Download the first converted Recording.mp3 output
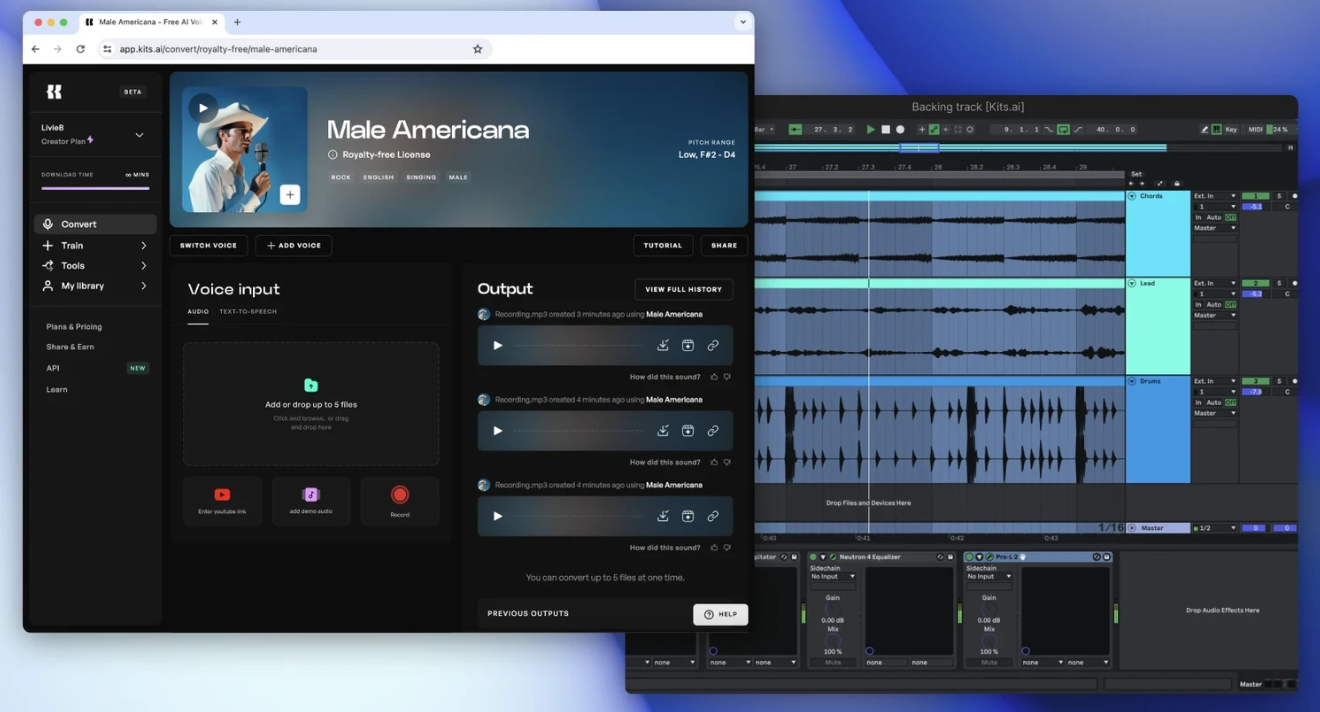1320x712 pixels. (x=663, y=344)
